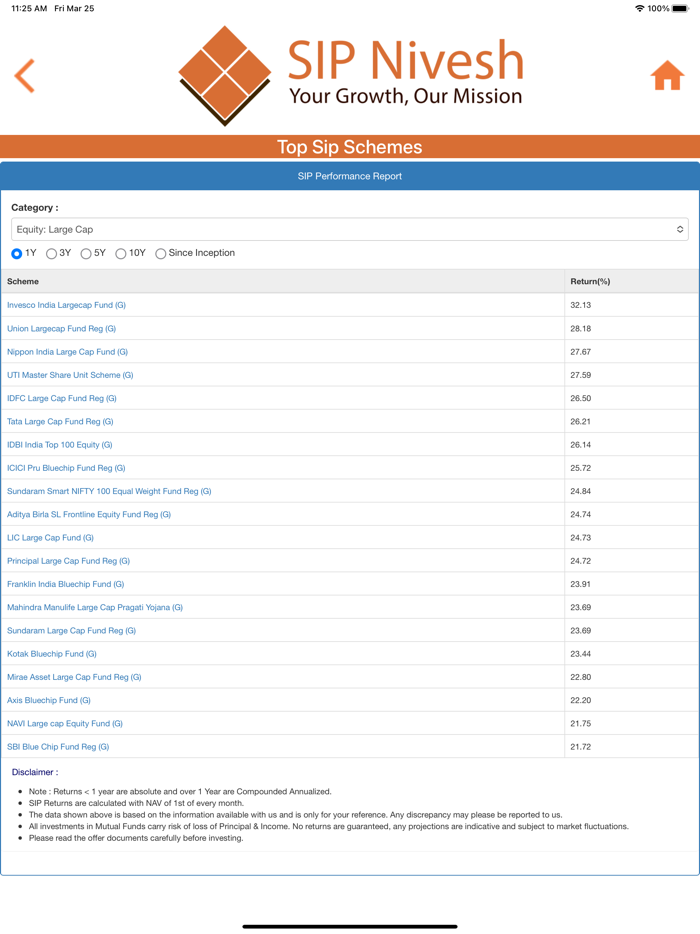Open IDFC Large Cap Fund Reg (G)
This screenshot has width=700, height=934.
[62, 398]
